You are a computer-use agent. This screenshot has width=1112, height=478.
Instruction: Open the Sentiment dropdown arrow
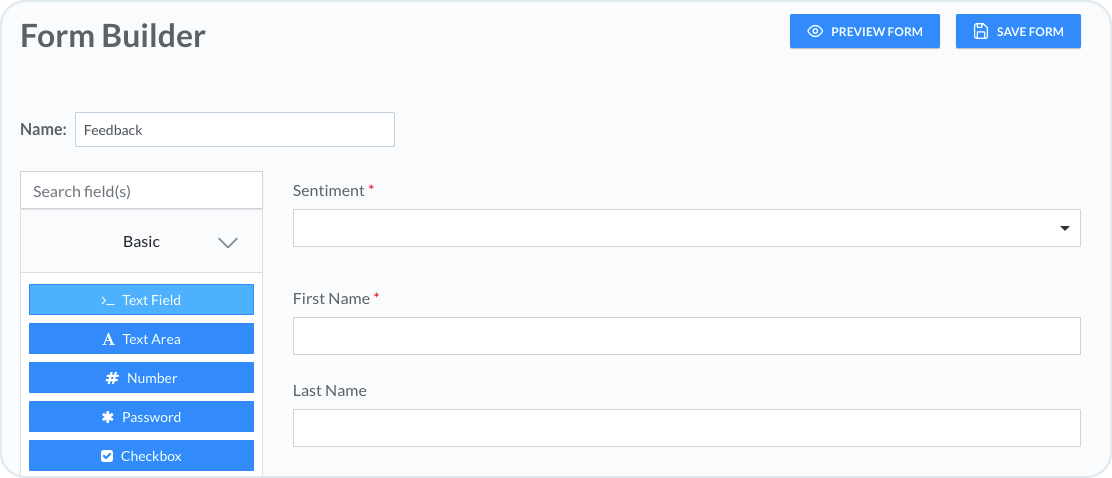pyautogui.click(x=1064, y=229)
